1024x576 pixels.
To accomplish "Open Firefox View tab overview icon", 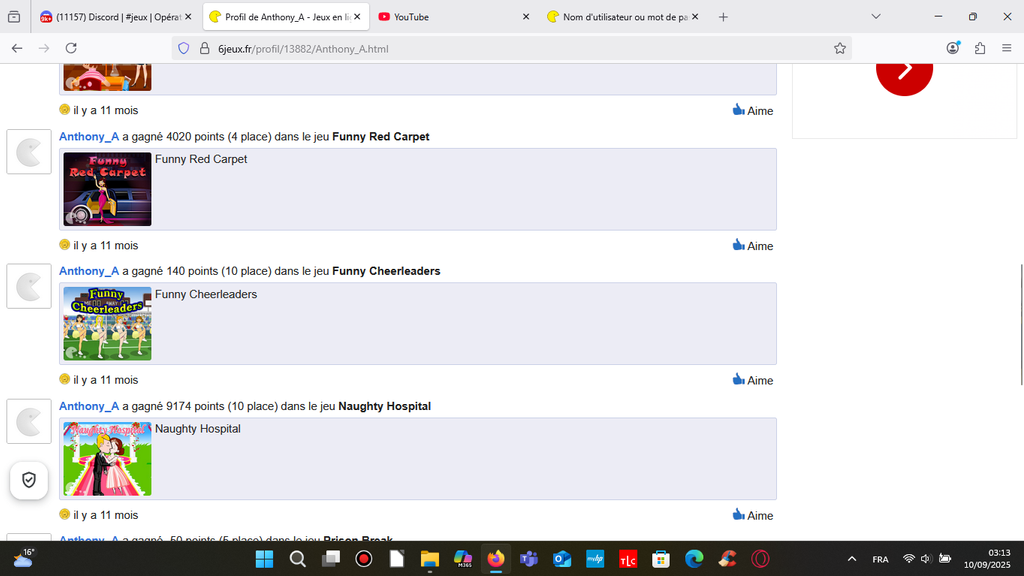I will (14, 17).
